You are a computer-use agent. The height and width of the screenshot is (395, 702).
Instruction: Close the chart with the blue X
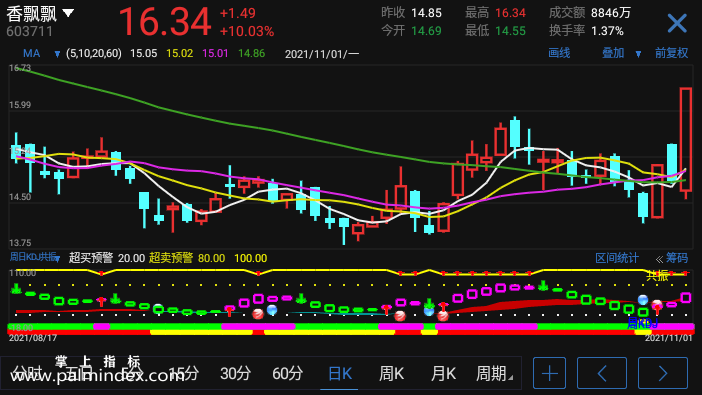676,23
